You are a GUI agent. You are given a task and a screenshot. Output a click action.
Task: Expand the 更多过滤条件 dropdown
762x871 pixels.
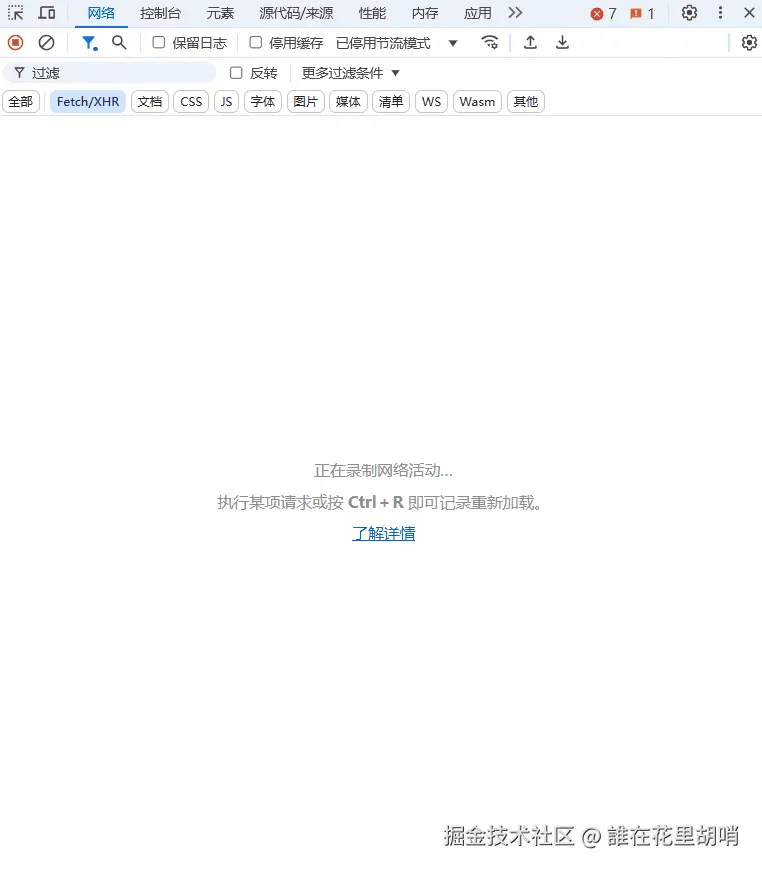(350, 73)
